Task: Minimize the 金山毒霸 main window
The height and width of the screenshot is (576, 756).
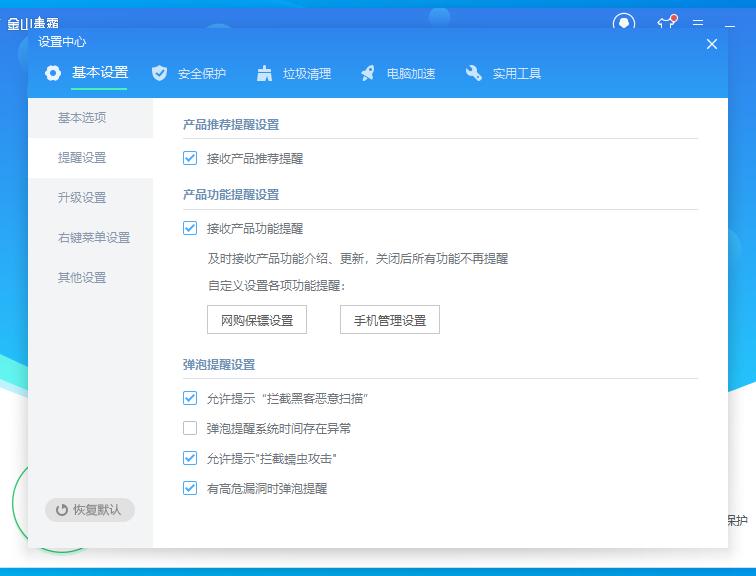Action: [x=730, y=25]
